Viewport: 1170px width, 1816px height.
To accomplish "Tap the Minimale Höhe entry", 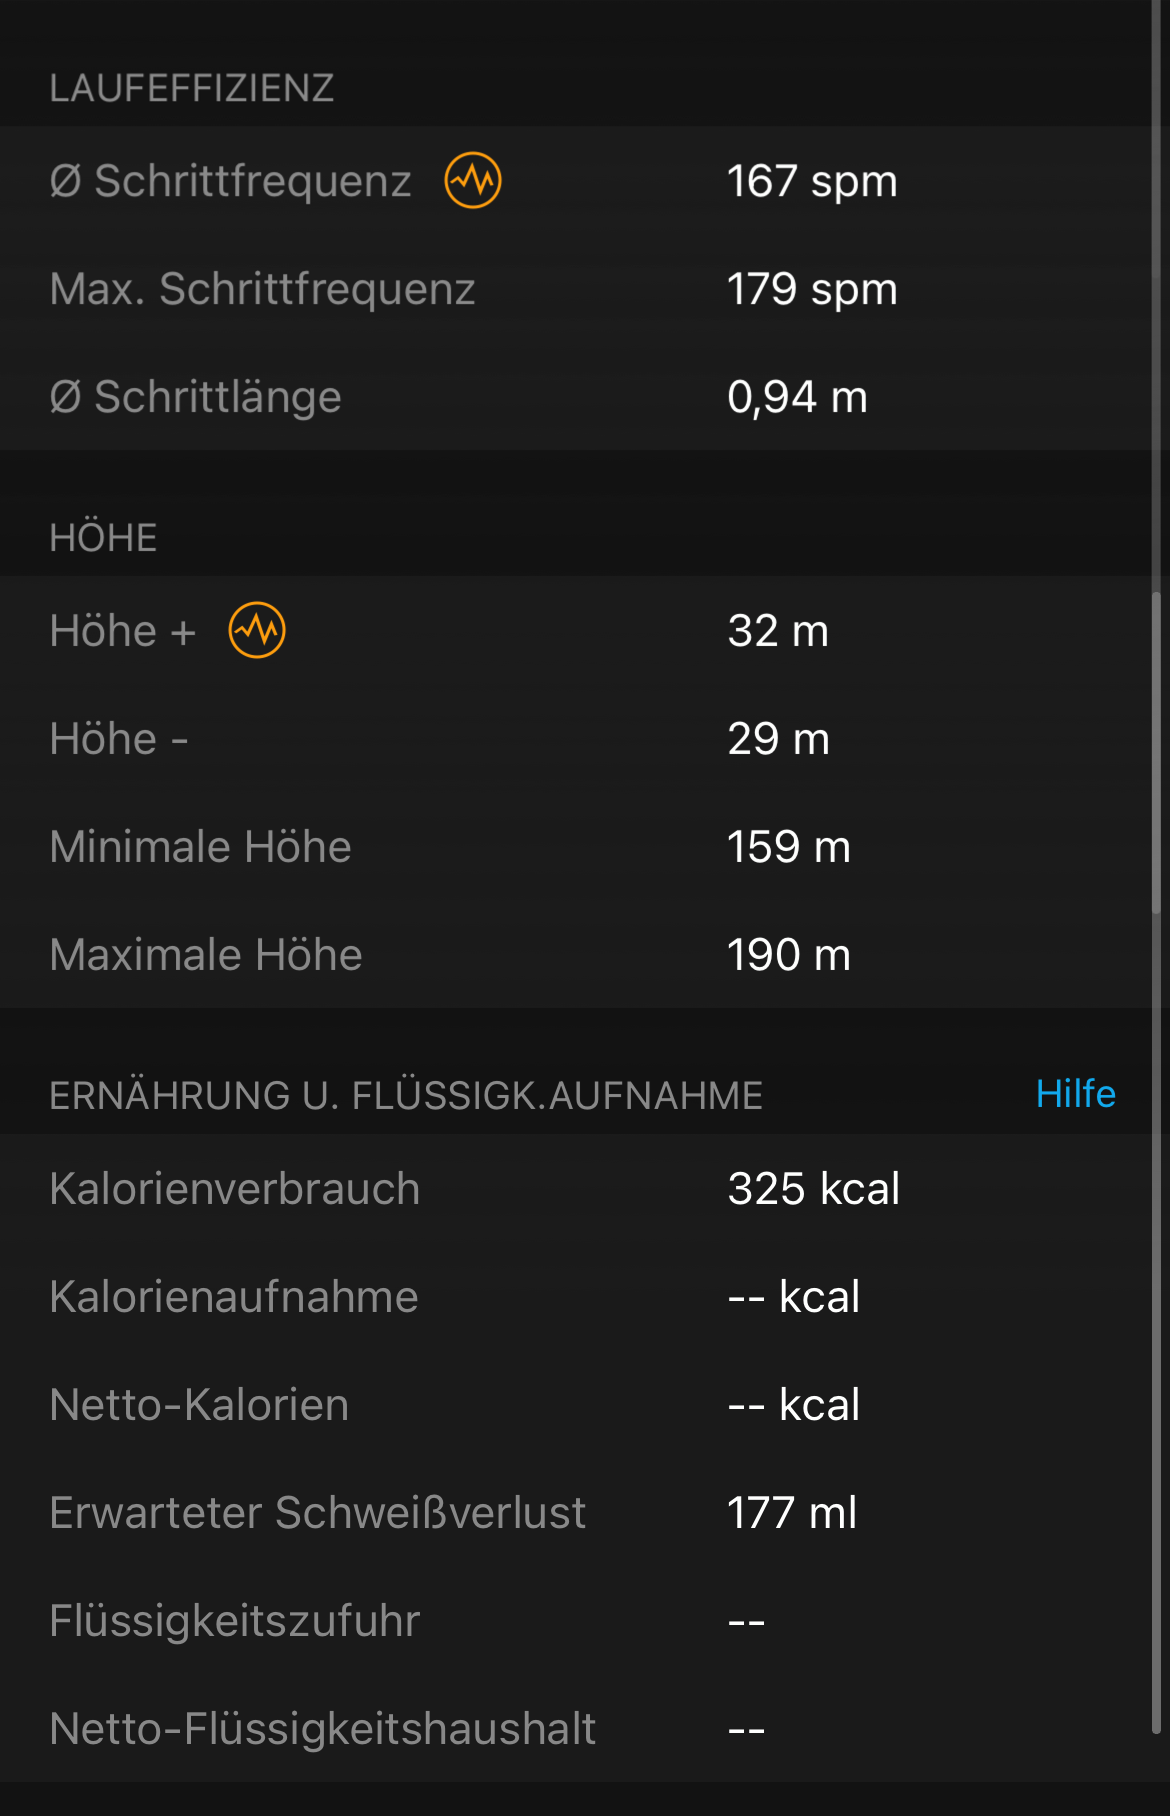I will tap(200, 847).
